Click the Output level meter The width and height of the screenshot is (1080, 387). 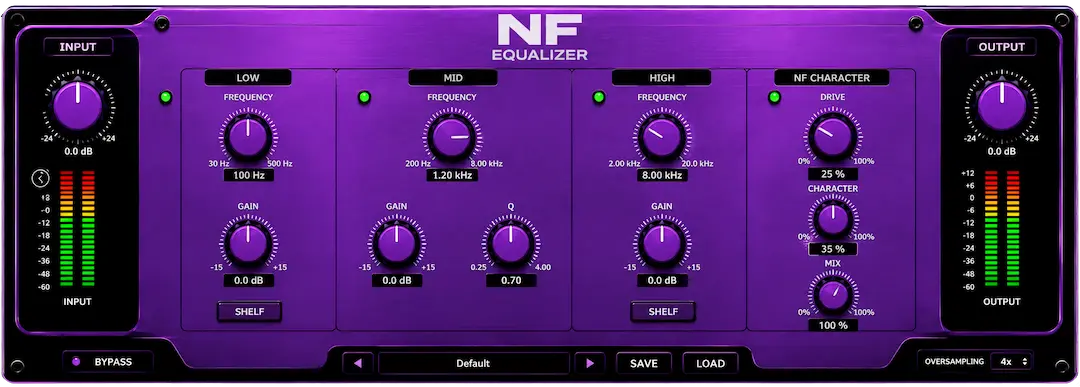click(x=1001, y=229)
